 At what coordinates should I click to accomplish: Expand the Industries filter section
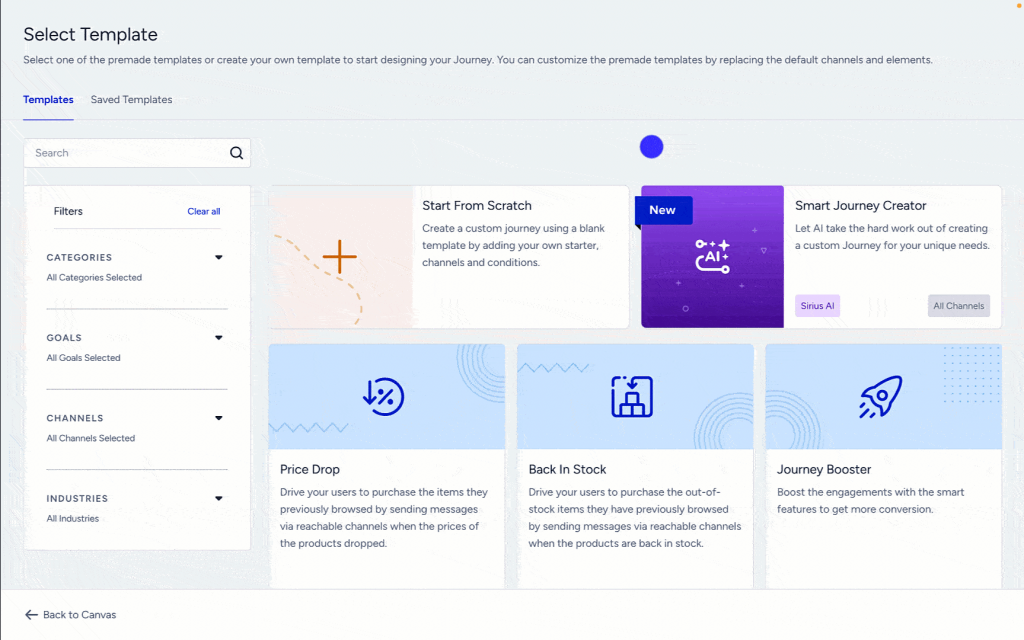click(x=218, y=498)
